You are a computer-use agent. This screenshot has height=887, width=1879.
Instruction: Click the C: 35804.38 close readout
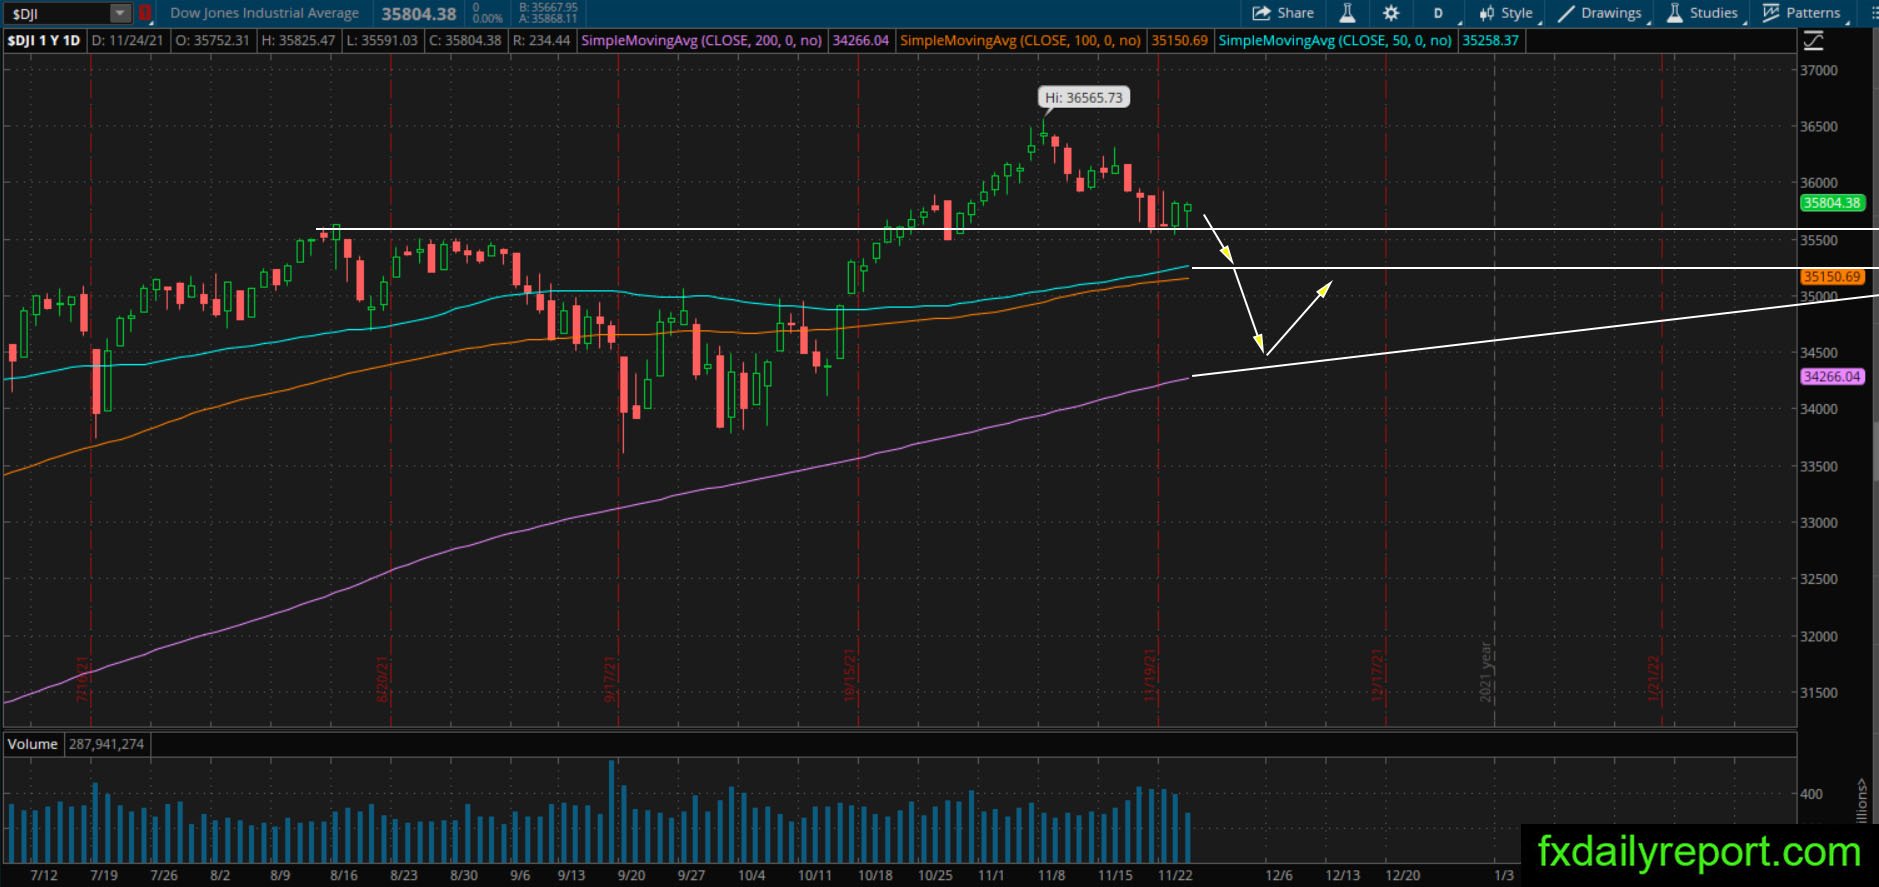(465, 41)
